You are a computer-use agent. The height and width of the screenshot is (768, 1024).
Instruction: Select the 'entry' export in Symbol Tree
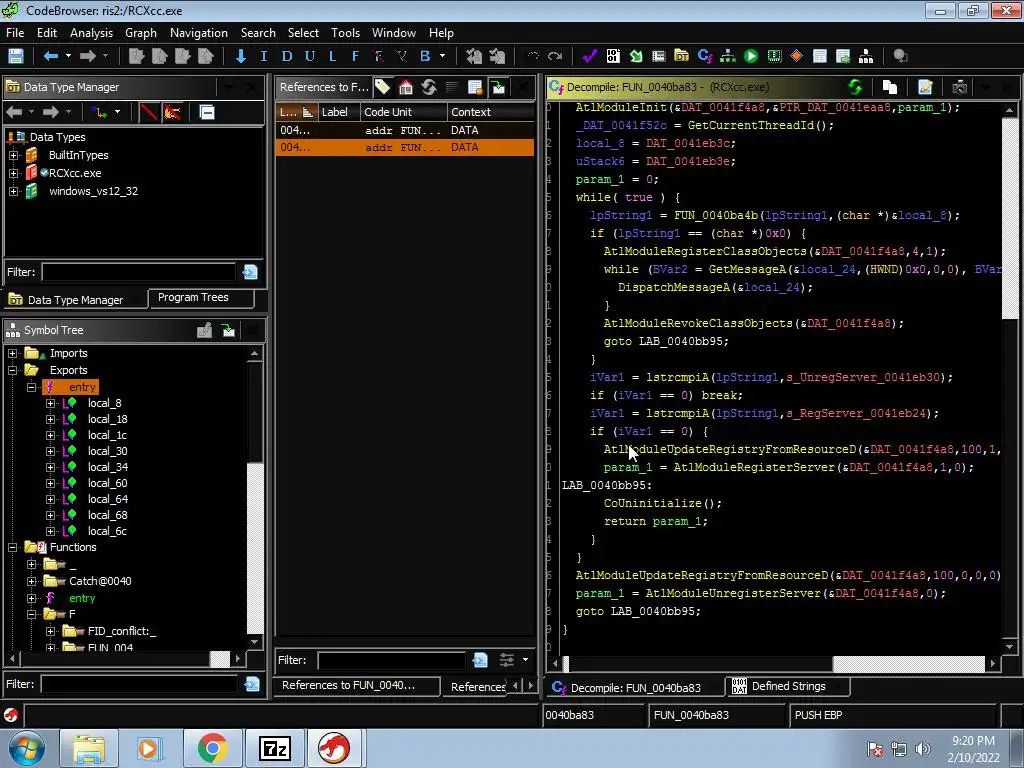point(82,387)
